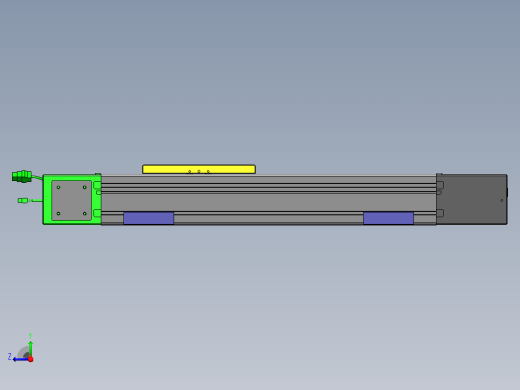Click the gray square cover plate with four screws
This screenshot has height=390, width=520.
coord(71,200)
